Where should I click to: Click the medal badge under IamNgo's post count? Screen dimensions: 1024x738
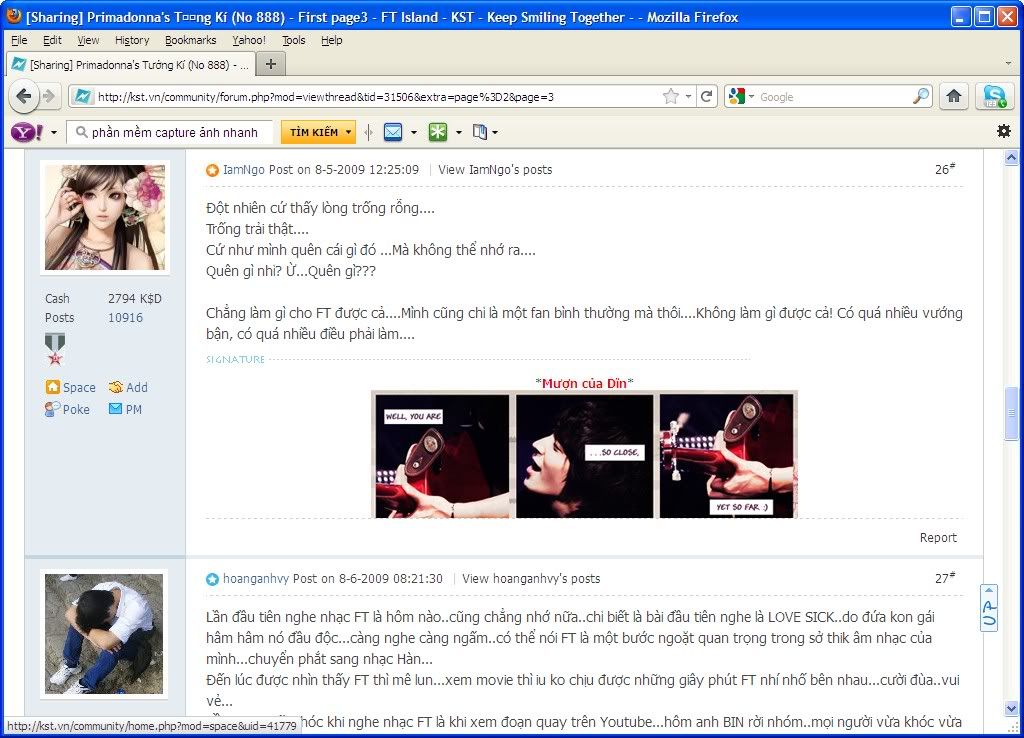click(55, 349)
